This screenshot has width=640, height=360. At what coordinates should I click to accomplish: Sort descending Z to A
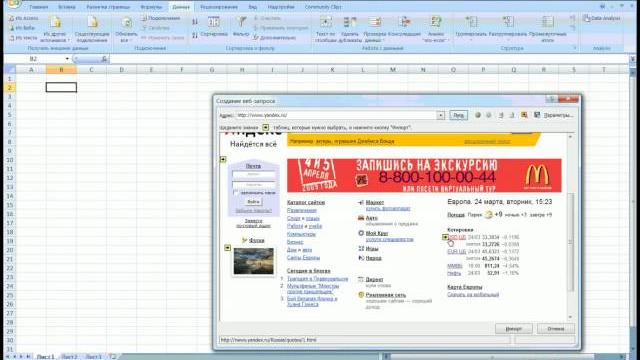pyautogui.click(x=195, y=36)
